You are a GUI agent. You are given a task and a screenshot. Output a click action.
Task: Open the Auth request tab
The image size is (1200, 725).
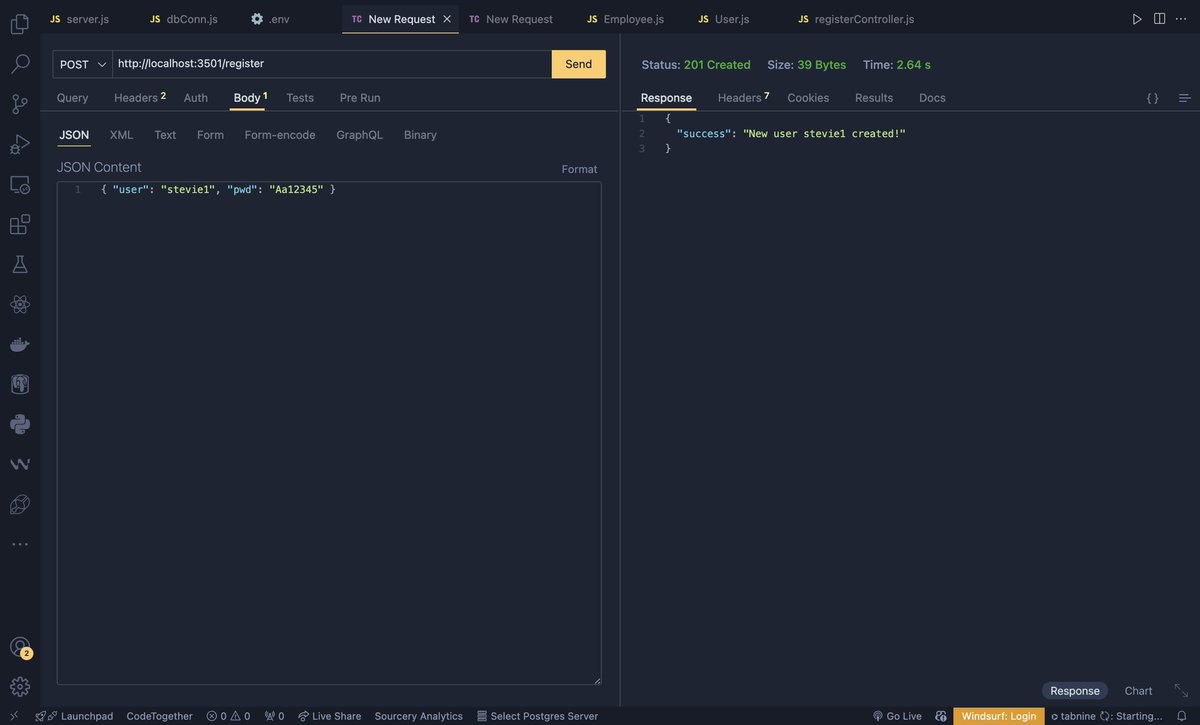196,98
